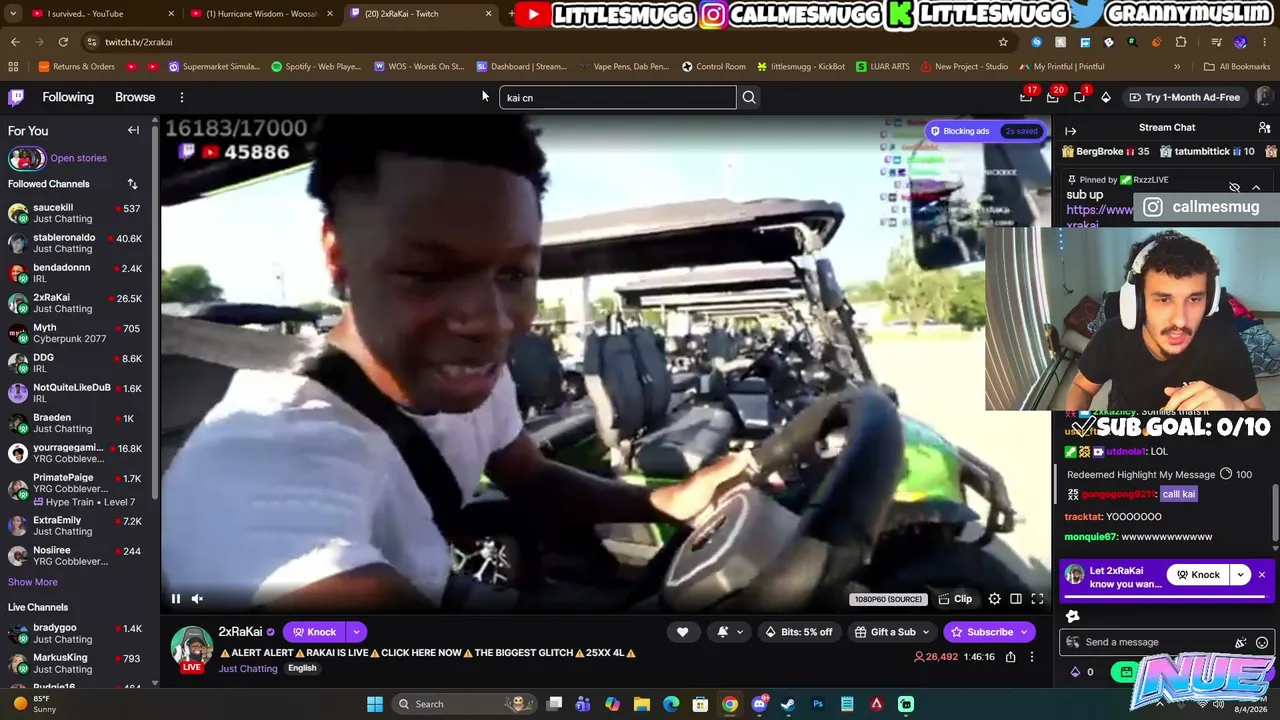Click Knock button in the chat banner
Screen dimensions: 1280x720
pyautogui.click(x=1198, y=575)
